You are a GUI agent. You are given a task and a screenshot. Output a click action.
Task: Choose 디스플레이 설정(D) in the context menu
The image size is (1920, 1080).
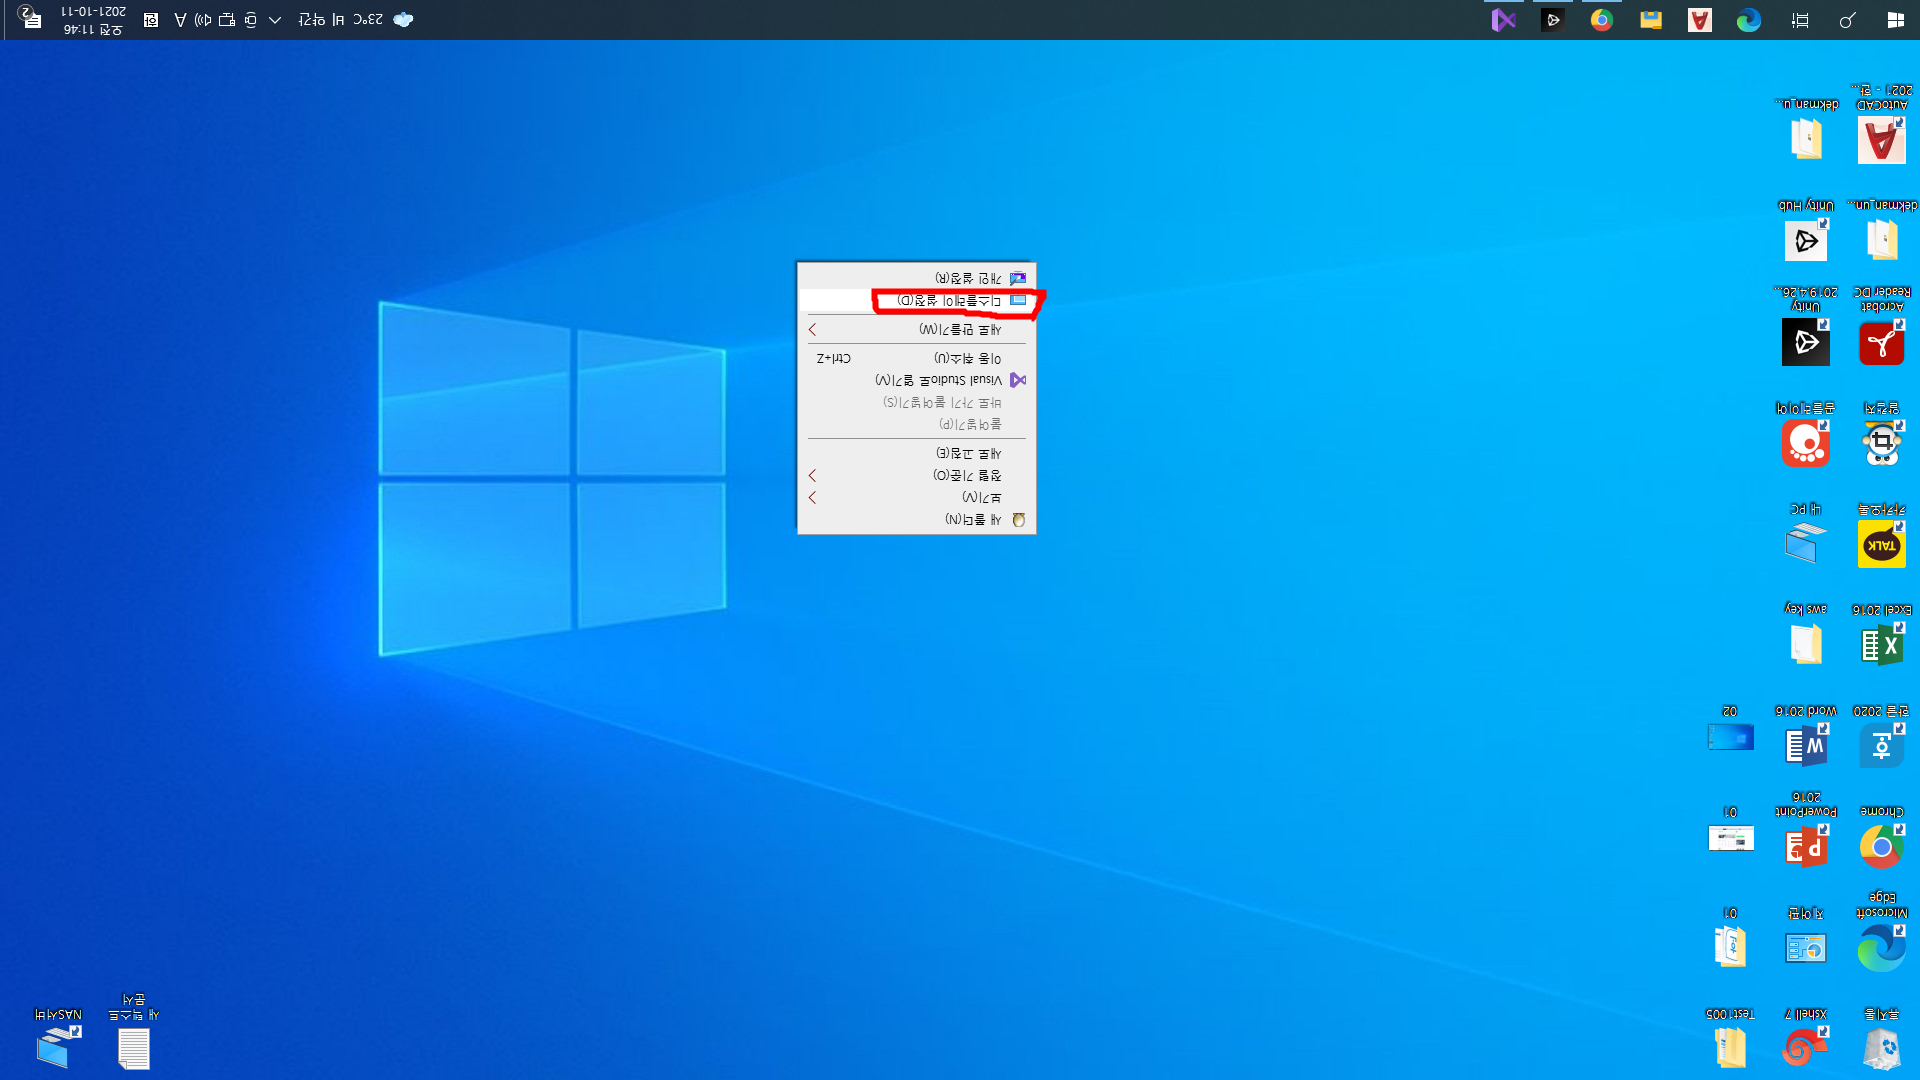pos(917,300)
